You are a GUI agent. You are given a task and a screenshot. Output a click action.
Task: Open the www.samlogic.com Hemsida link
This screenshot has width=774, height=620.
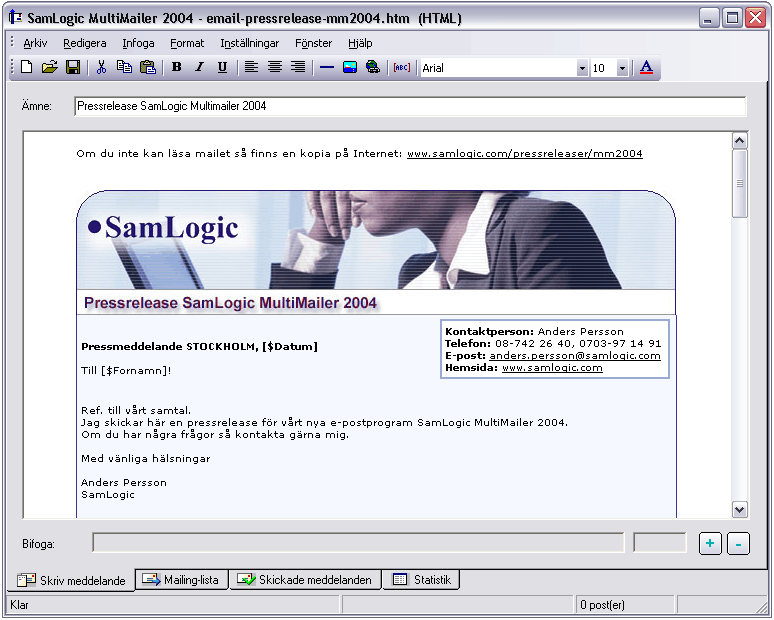pos(552,368)
